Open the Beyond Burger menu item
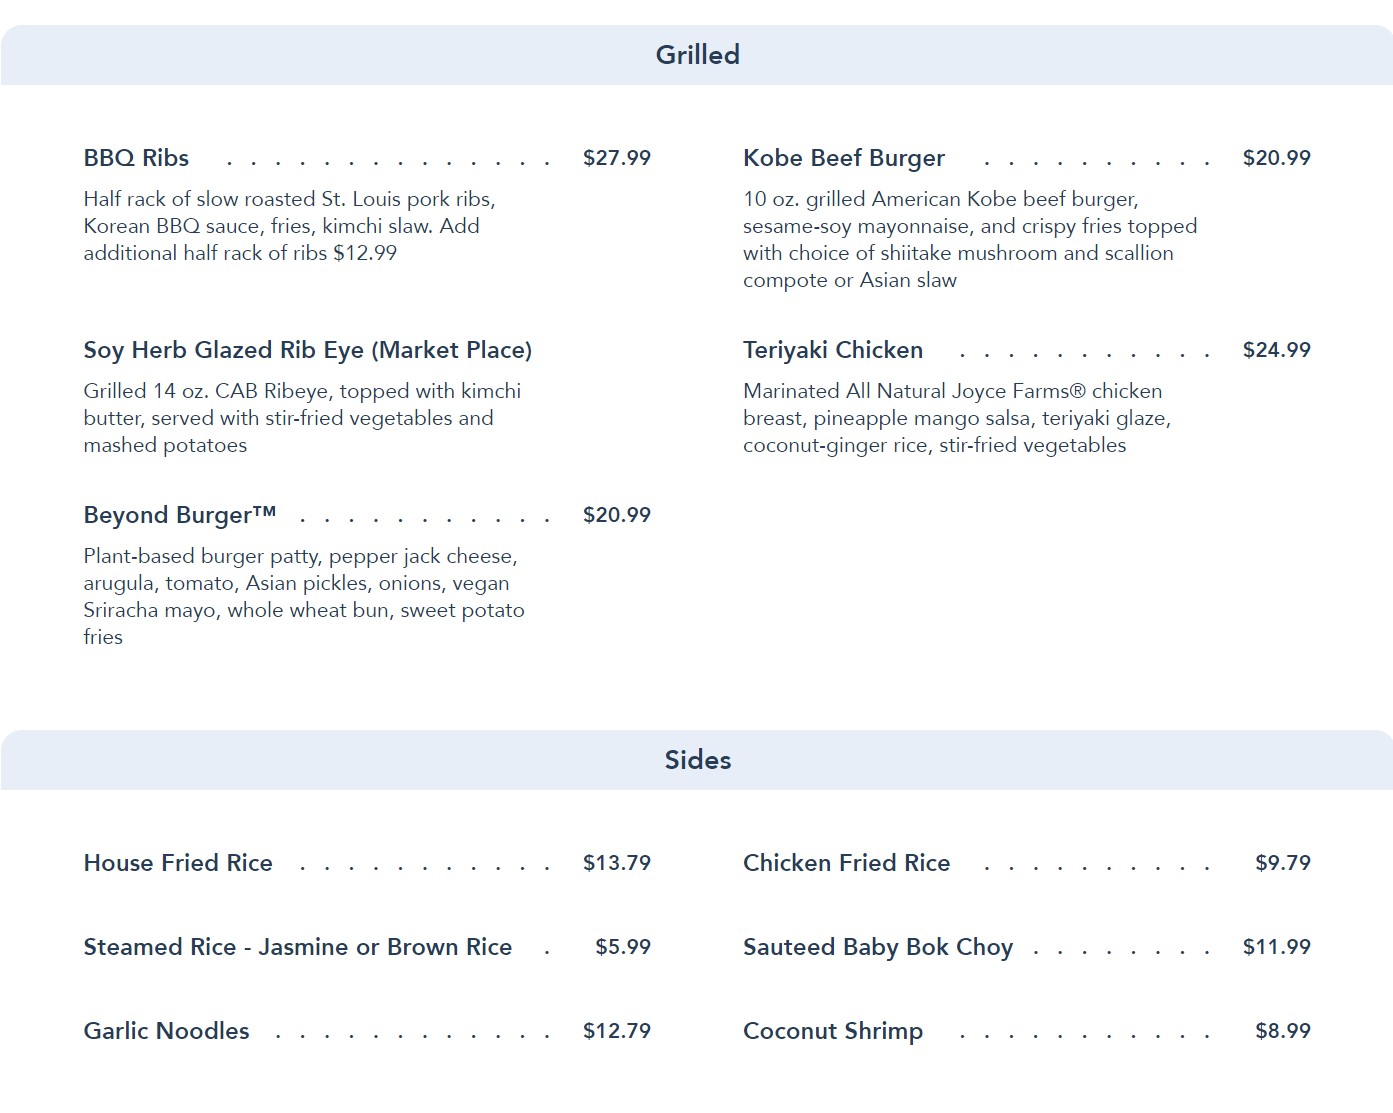Image resolution: width=1393 pixels, height=1113 pixels. 179,515
